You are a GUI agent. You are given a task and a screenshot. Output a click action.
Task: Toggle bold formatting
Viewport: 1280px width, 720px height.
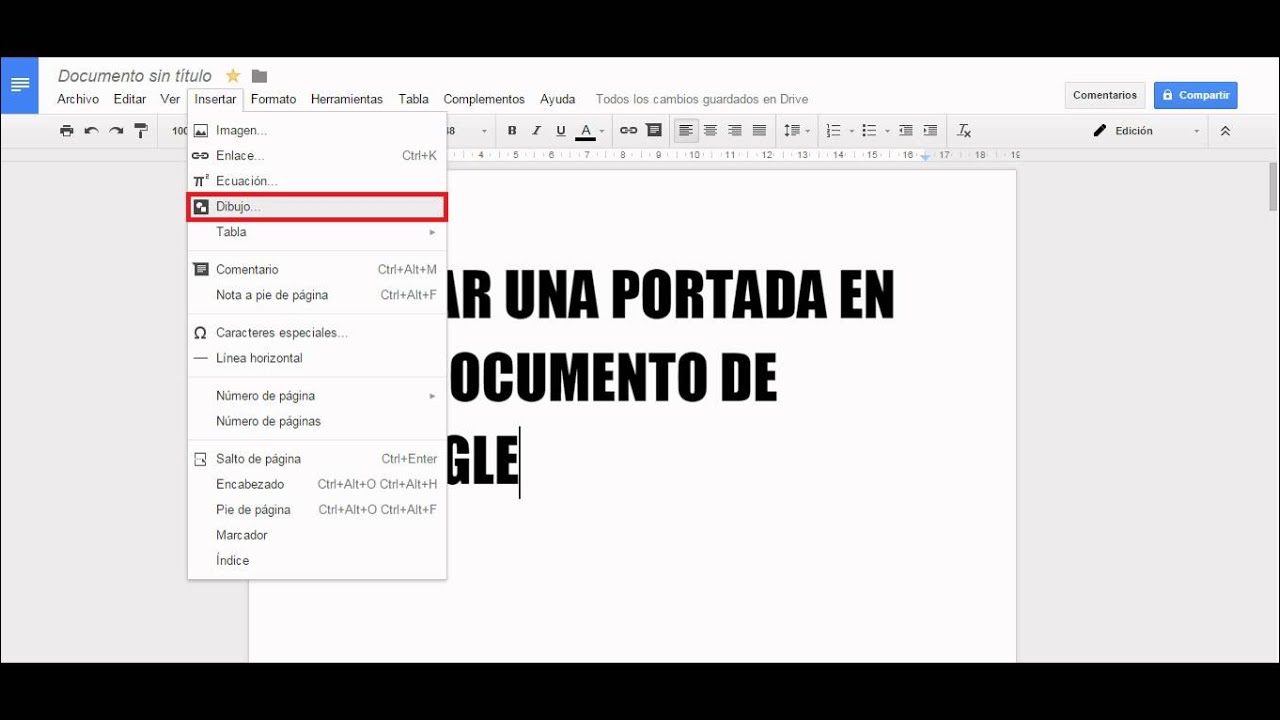click(x=512, y=131)
